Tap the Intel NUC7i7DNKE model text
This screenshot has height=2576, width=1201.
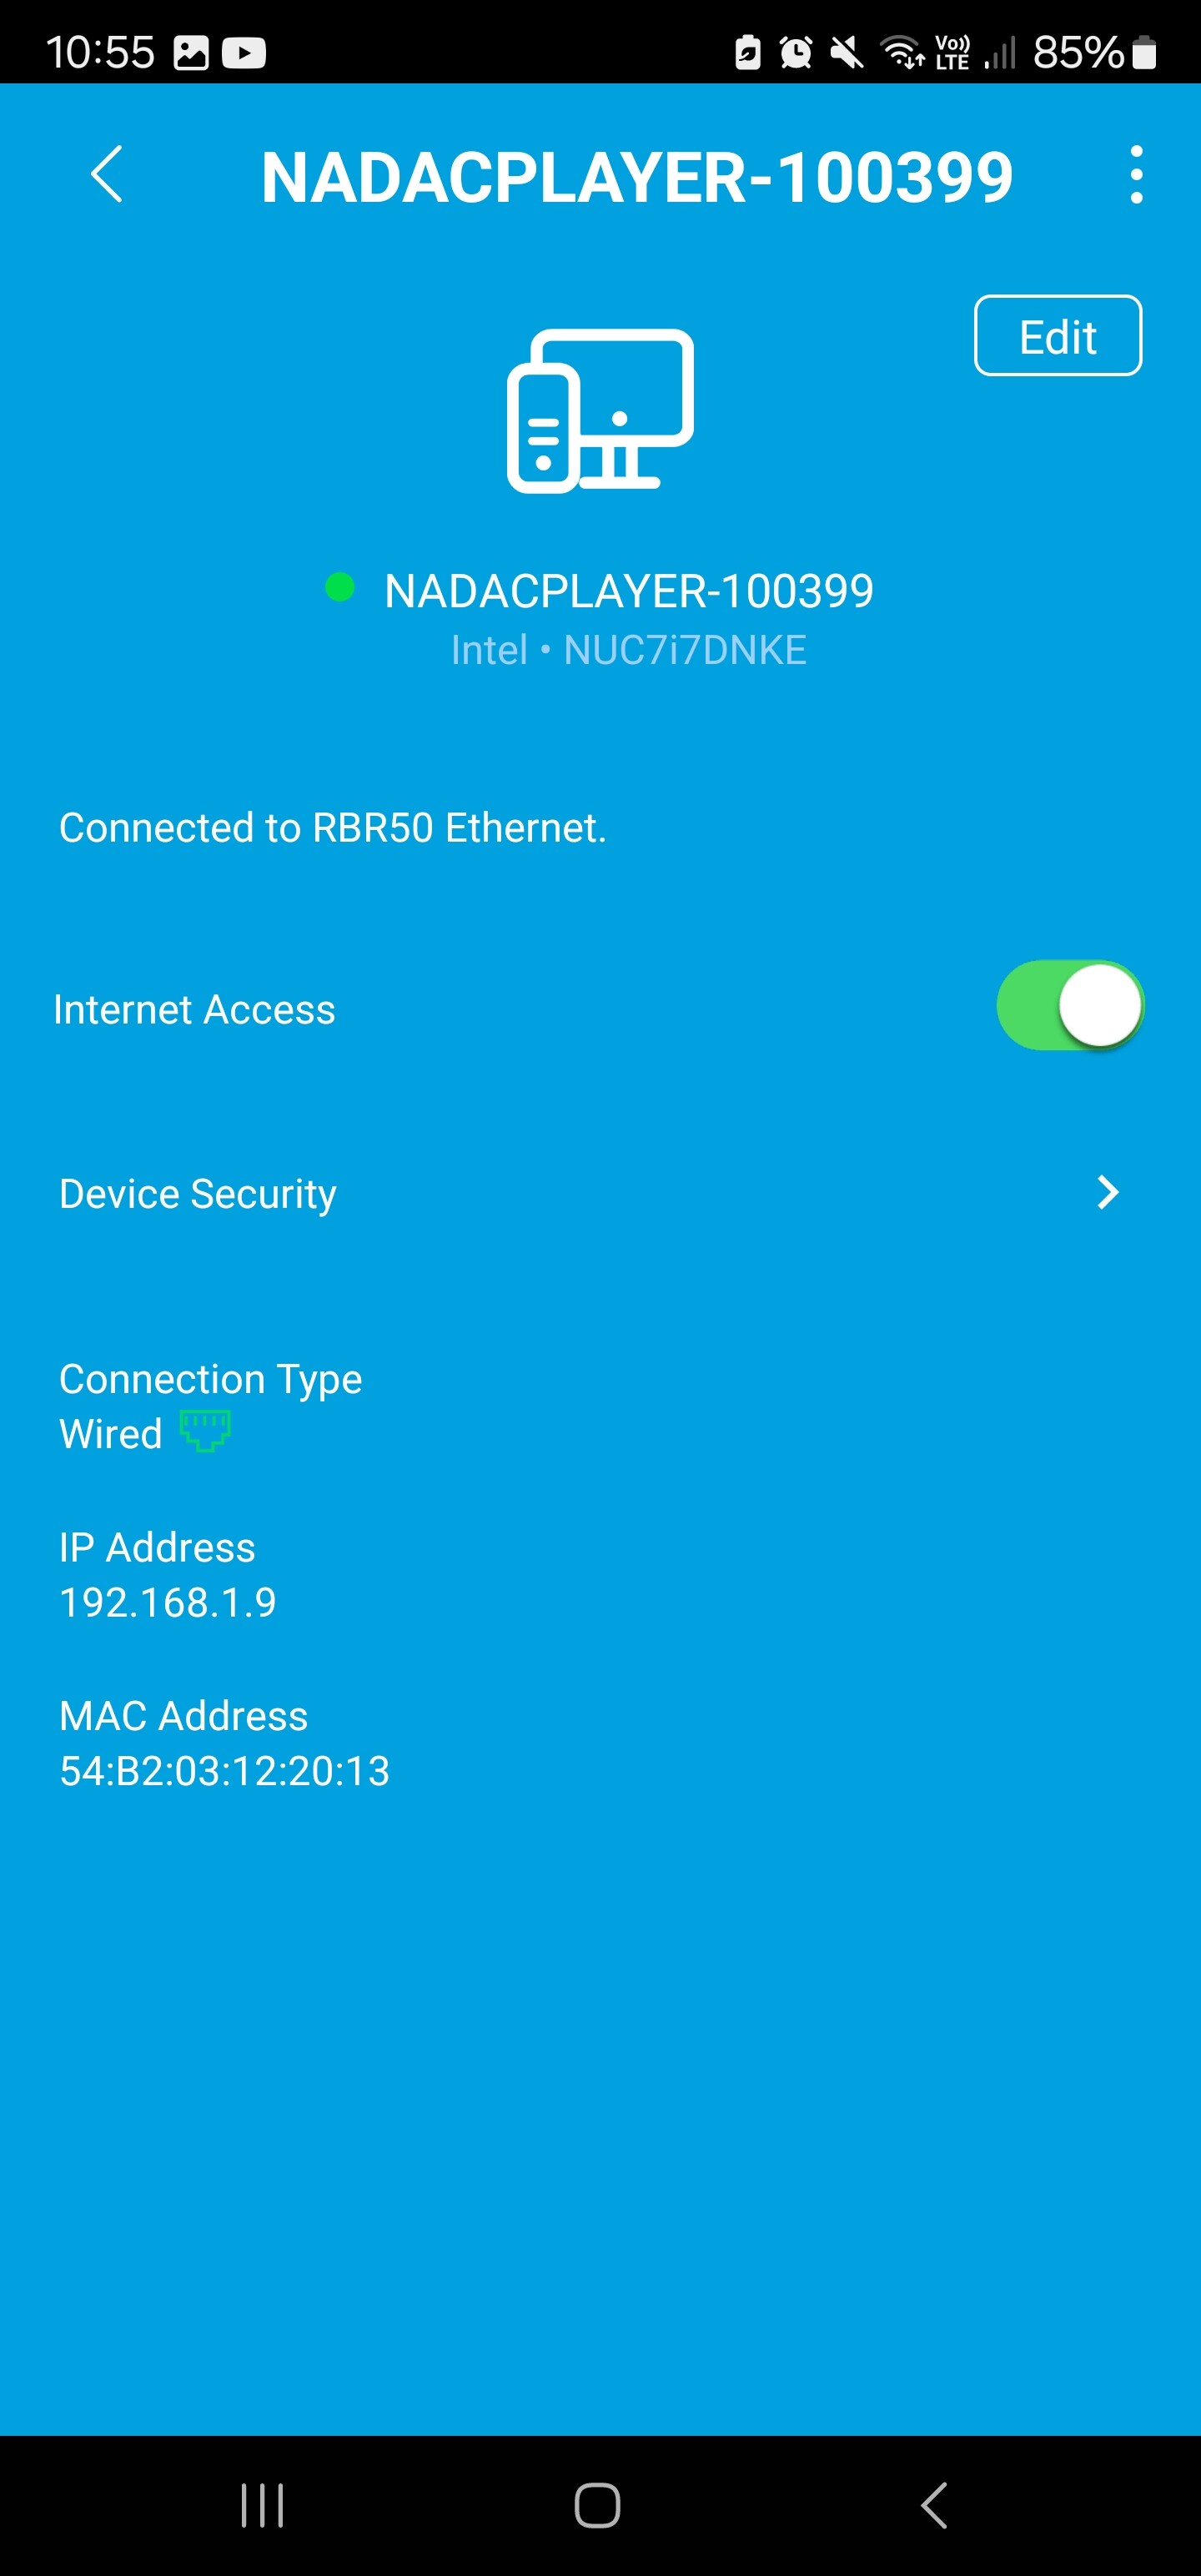[629, 650]
